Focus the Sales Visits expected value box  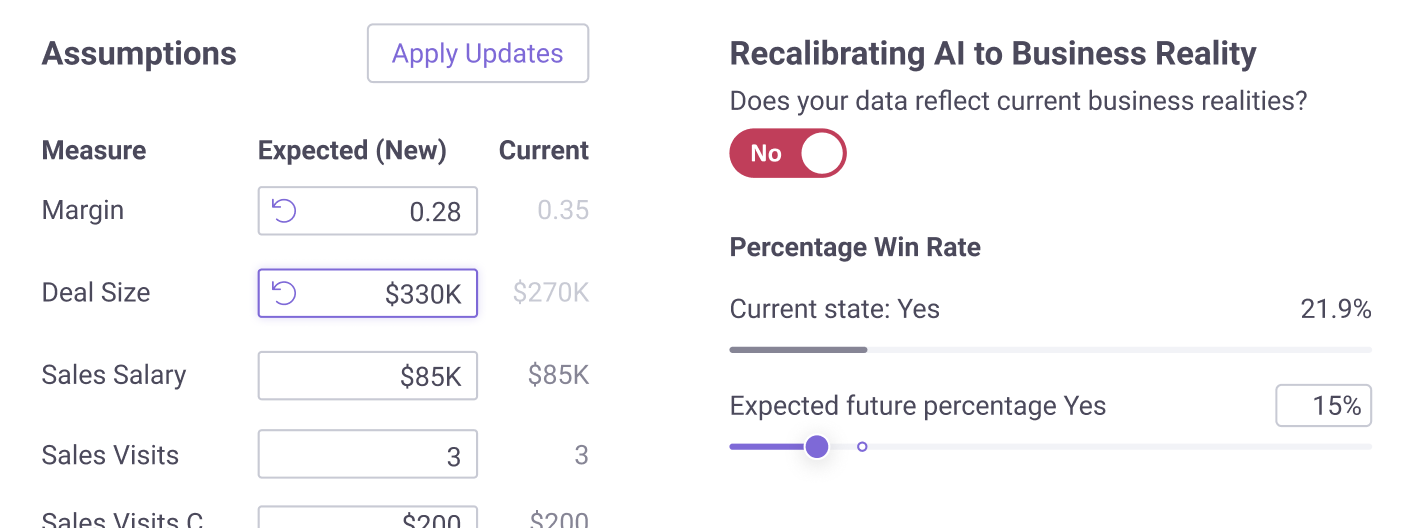pyautogui.click(x=368, y=455)
